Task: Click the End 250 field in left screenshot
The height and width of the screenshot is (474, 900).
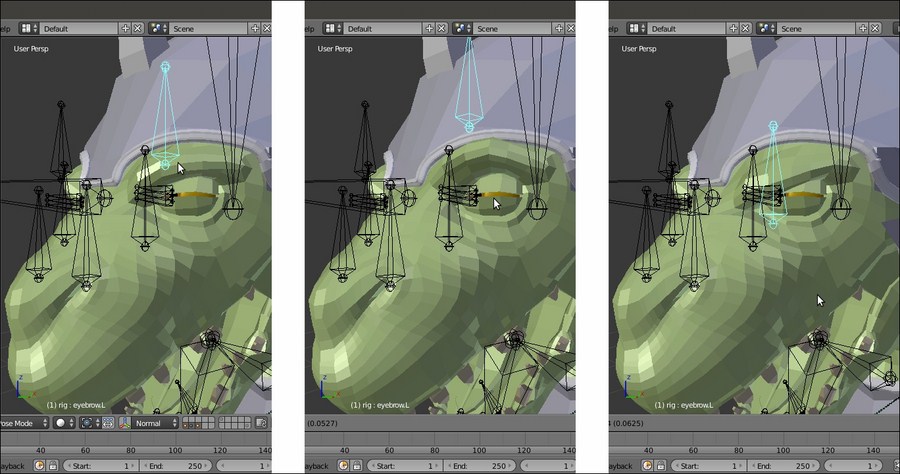Action: coord(176,466)
